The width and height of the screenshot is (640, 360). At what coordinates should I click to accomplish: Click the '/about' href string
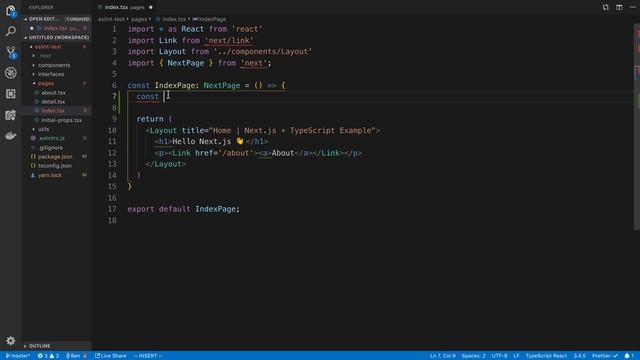[236, 153]
